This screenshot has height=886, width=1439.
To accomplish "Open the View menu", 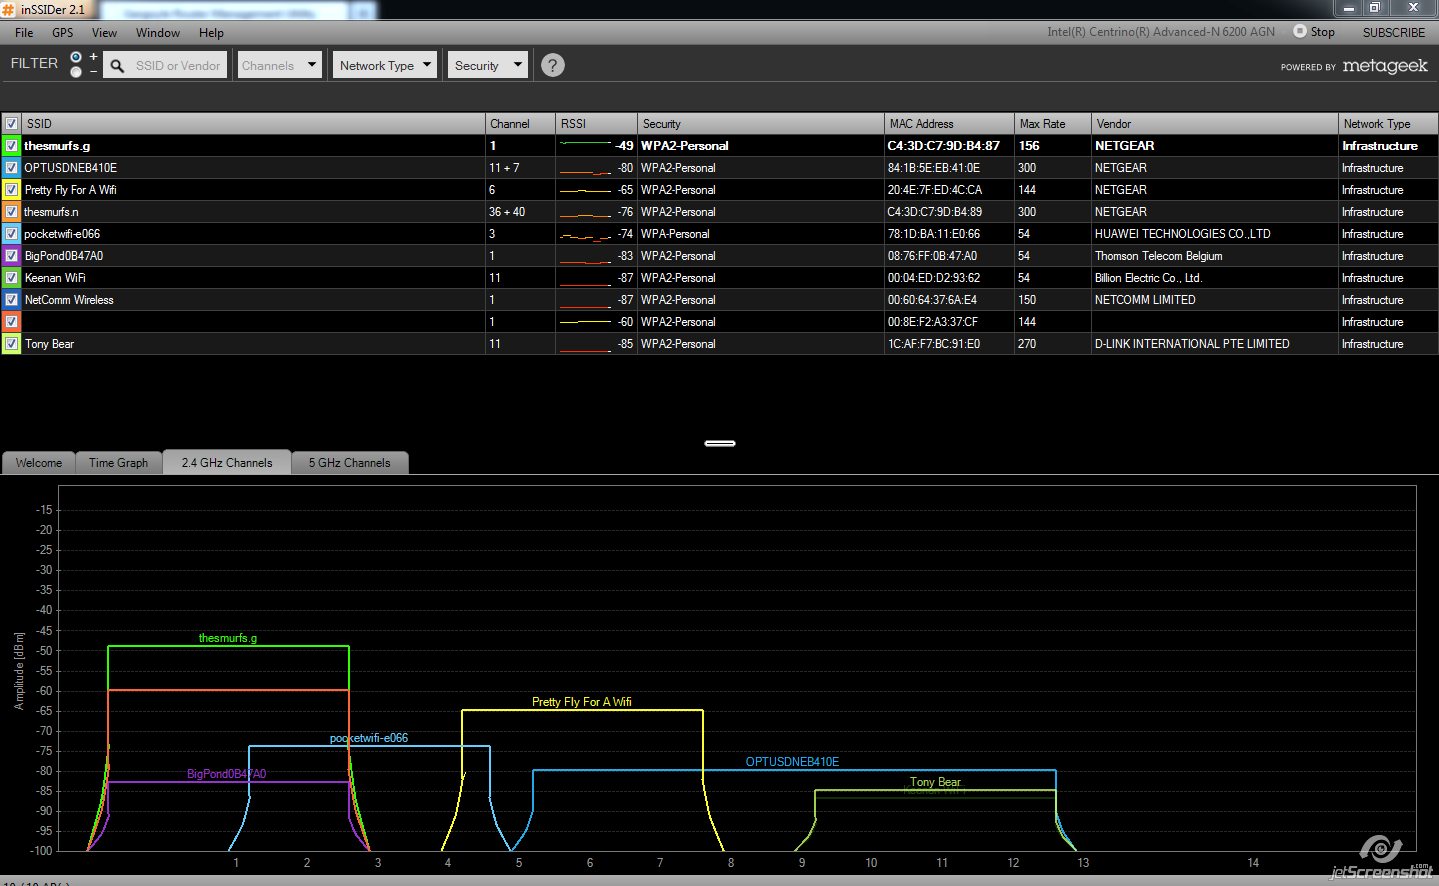I will (104, 33).
